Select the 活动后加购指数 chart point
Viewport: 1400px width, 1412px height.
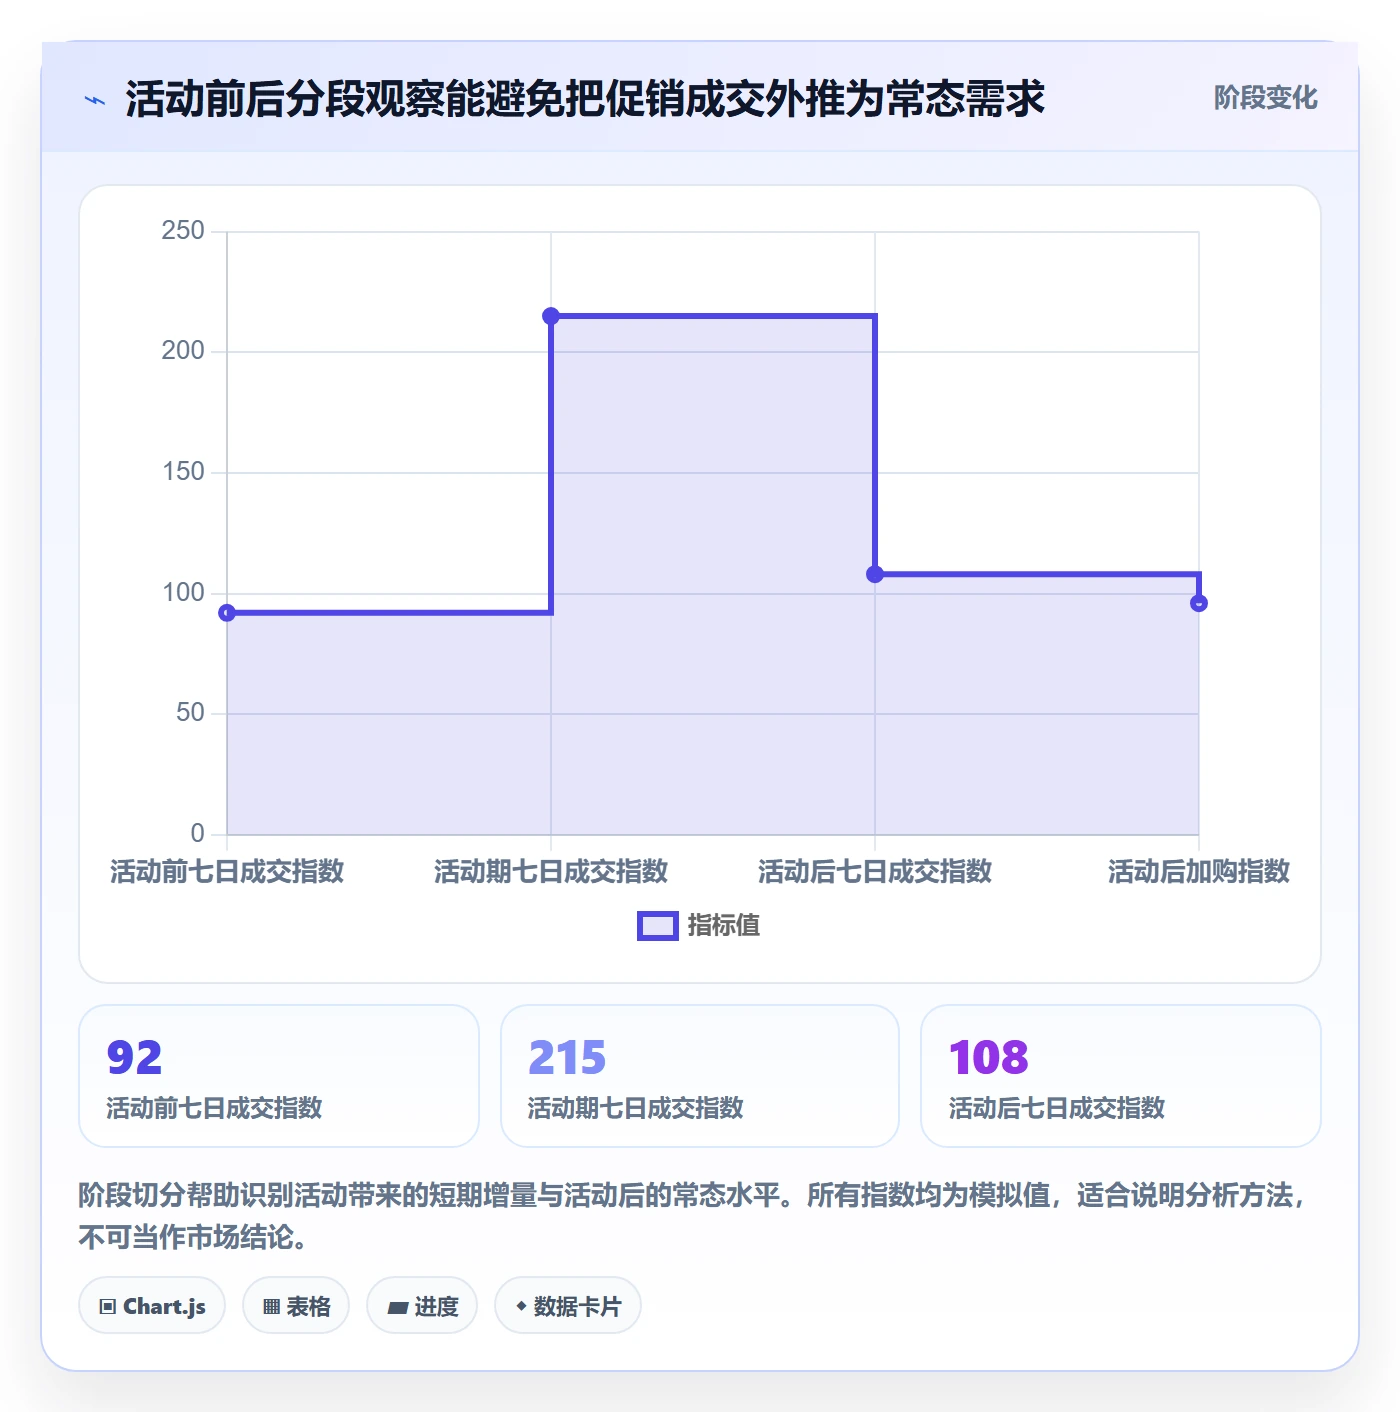1199,603
